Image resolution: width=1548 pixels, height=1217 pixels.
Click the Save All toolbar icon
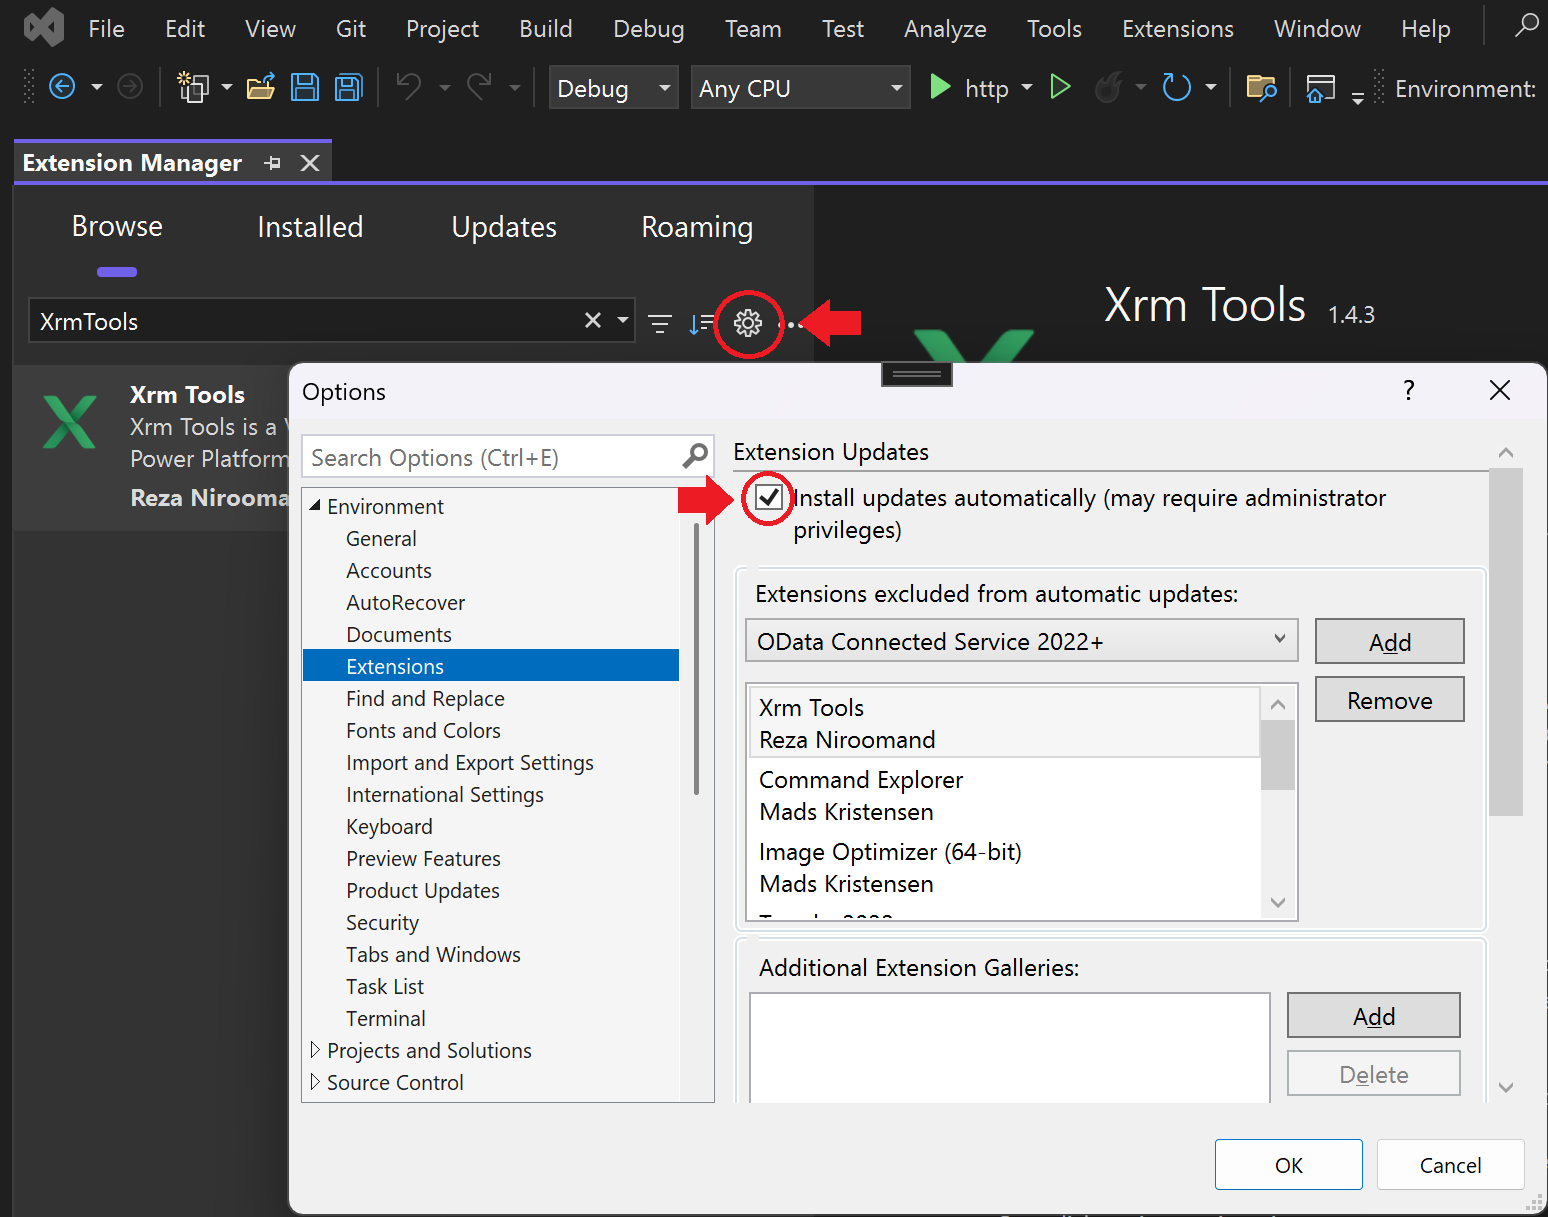[348, 88]
